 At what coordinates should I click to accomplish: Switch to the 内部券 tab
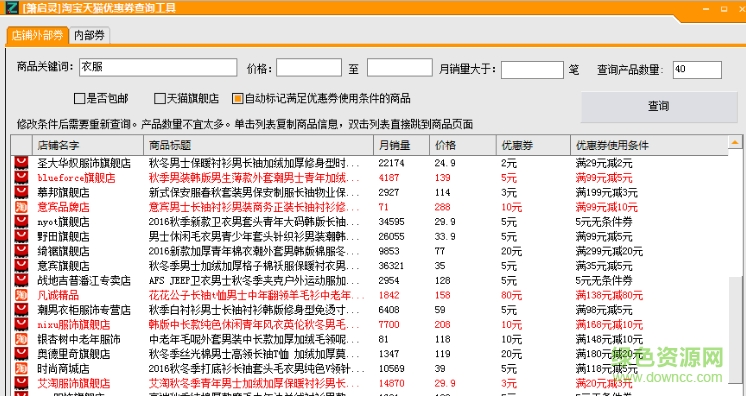click(89, 35)
